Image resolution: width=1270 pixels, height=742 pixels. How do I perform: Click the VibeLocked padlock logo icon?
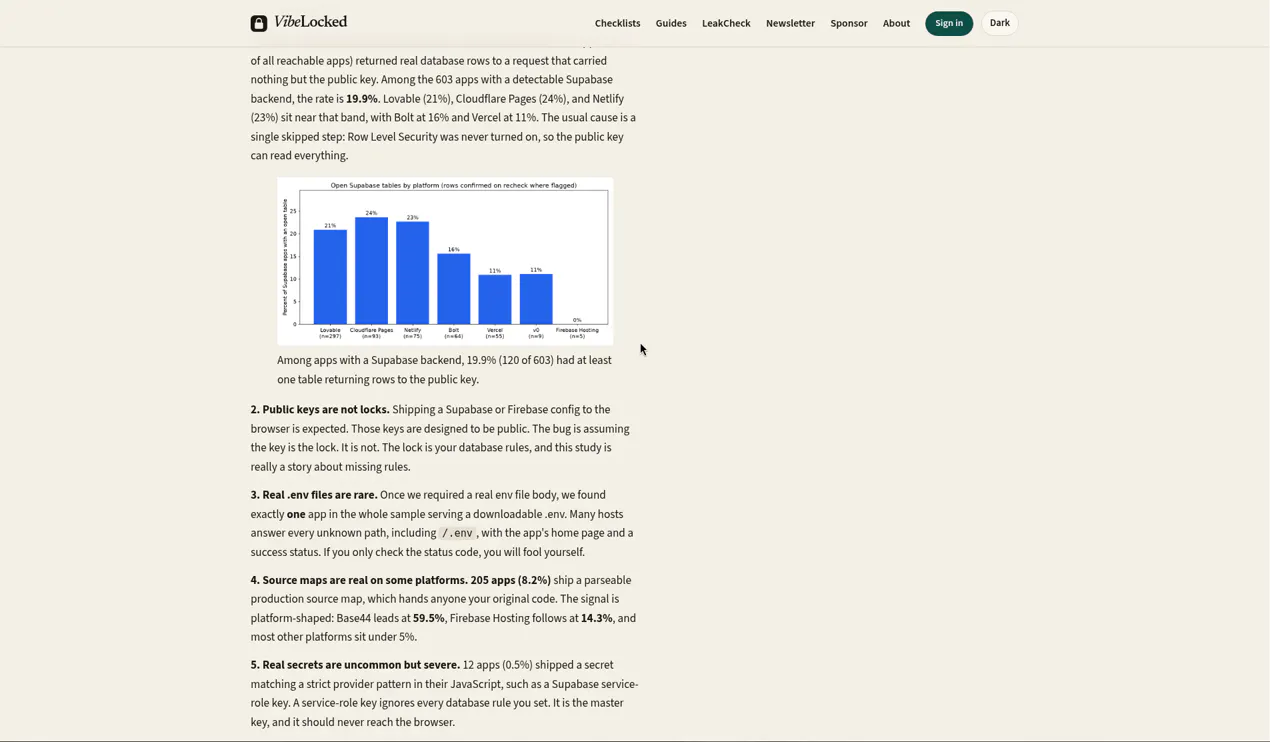pos(259,23)
